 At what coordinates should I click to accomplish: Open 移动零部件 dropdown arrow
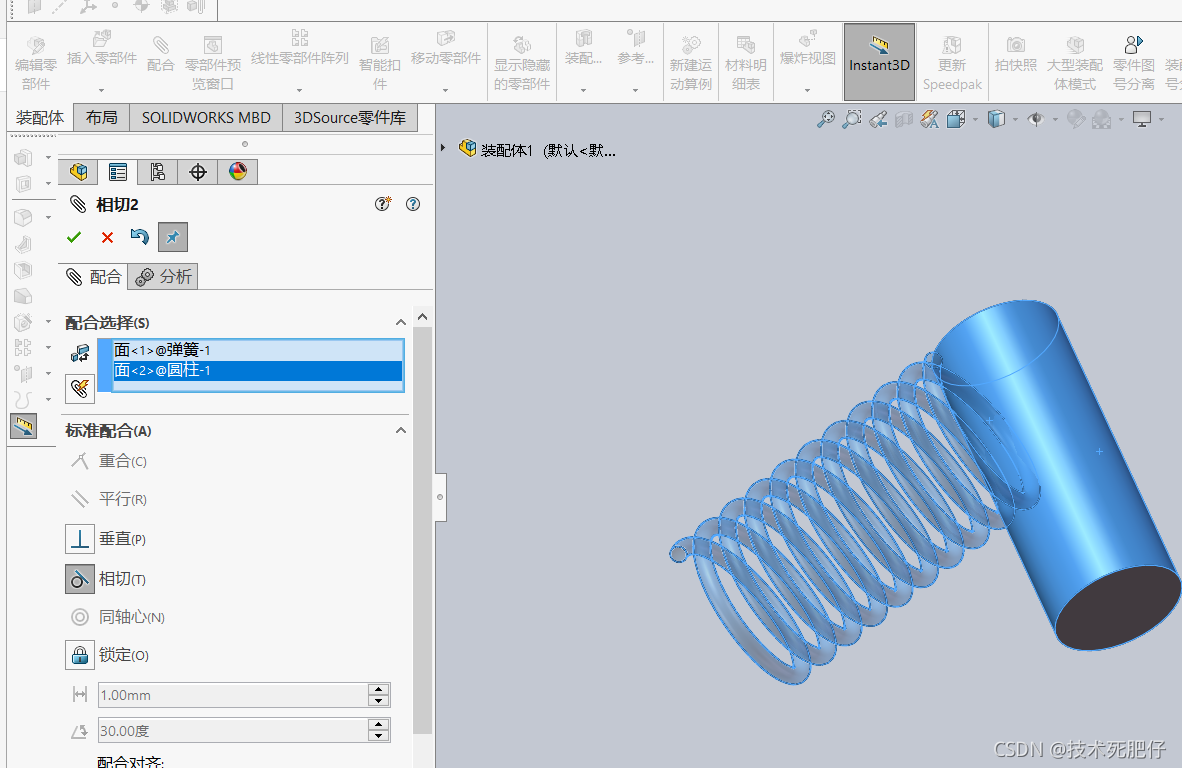pos(445,90)
